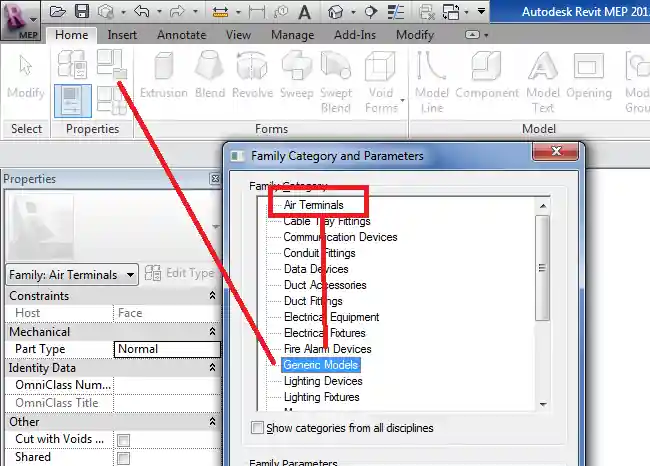Toggle the Cut with Voids checkbox
The image size is (650, 466).
point(124,440)
